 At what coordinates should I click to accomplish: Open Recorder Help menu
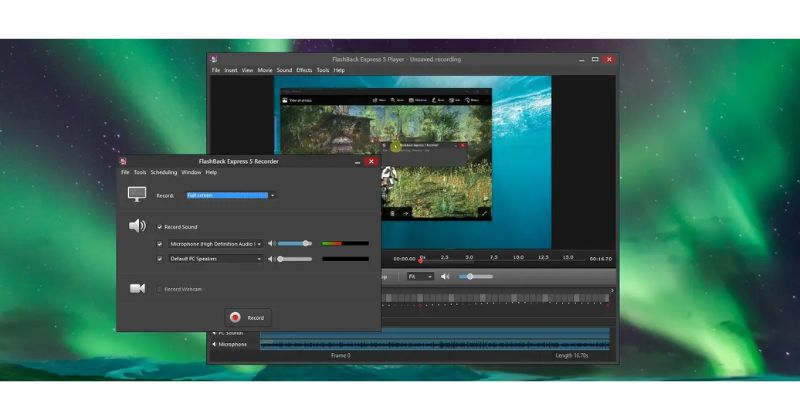tap(211, 172)
